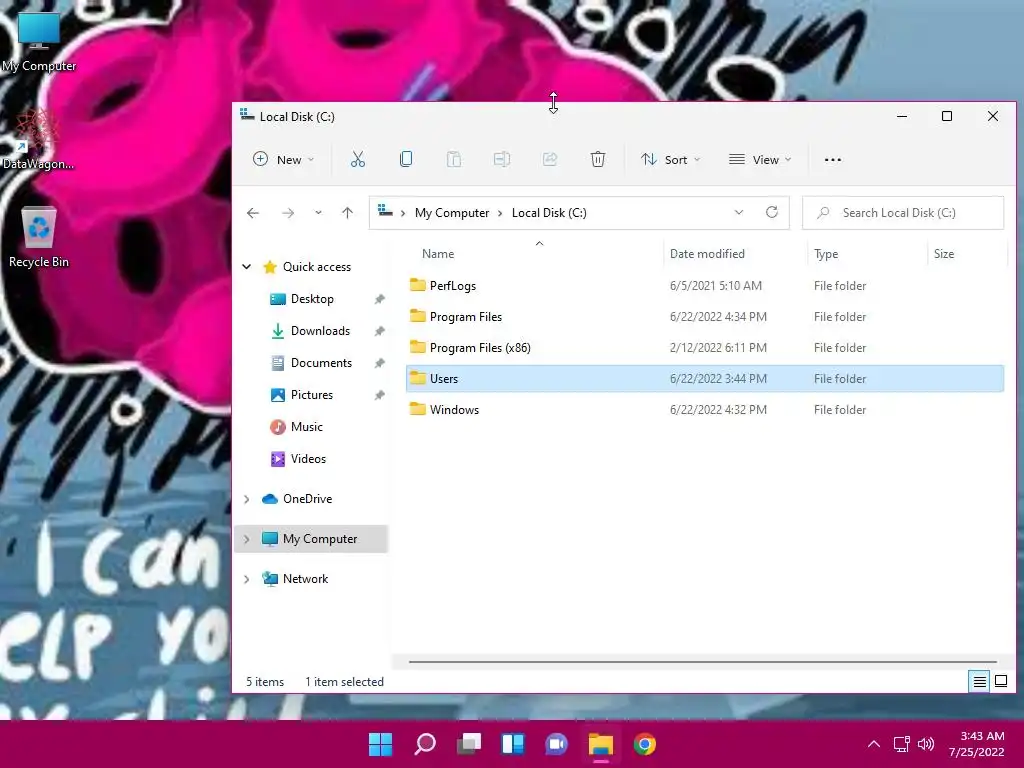
Task: Select Downloads in navigation pane
Action: pyautogui.click(x=320, y=331)
